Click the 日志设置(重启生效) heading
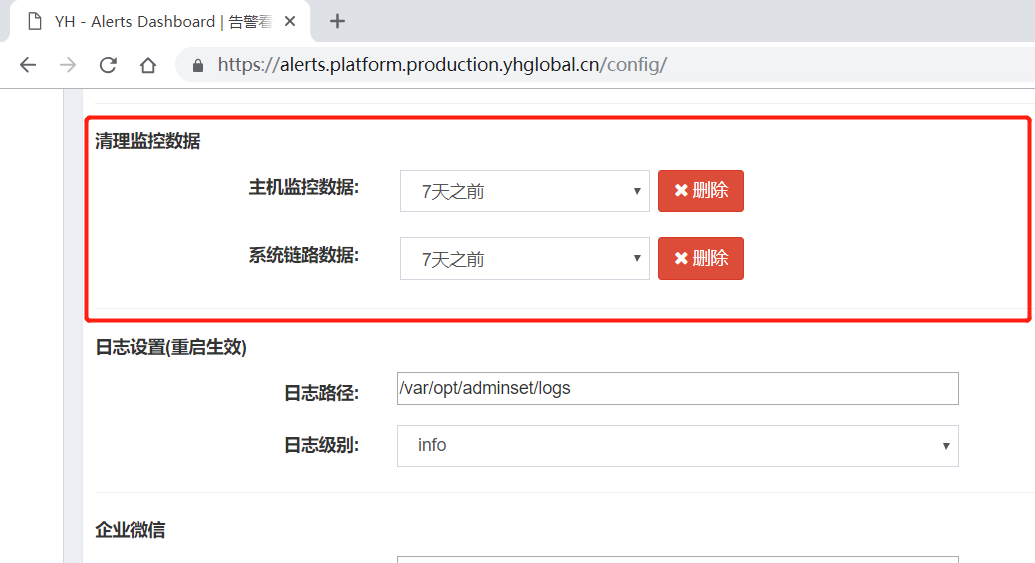 [171, 347]
